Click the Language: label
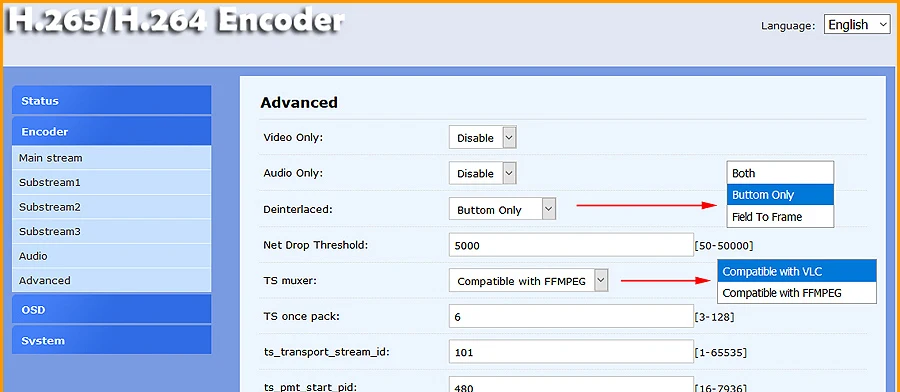Image resolution: width=900 pixels, height=392 pixels. [788, 25]
